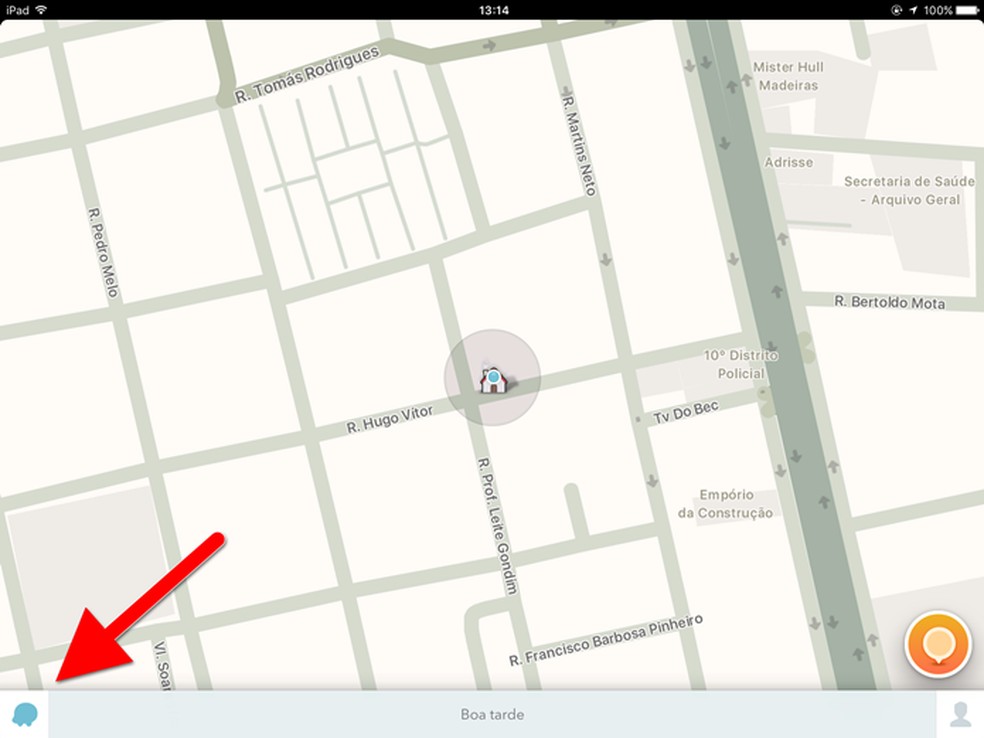Viewport: 984px width, 738px height.
Task: Tap the Boa tarde search bar
Action: (x=493, y=714)
